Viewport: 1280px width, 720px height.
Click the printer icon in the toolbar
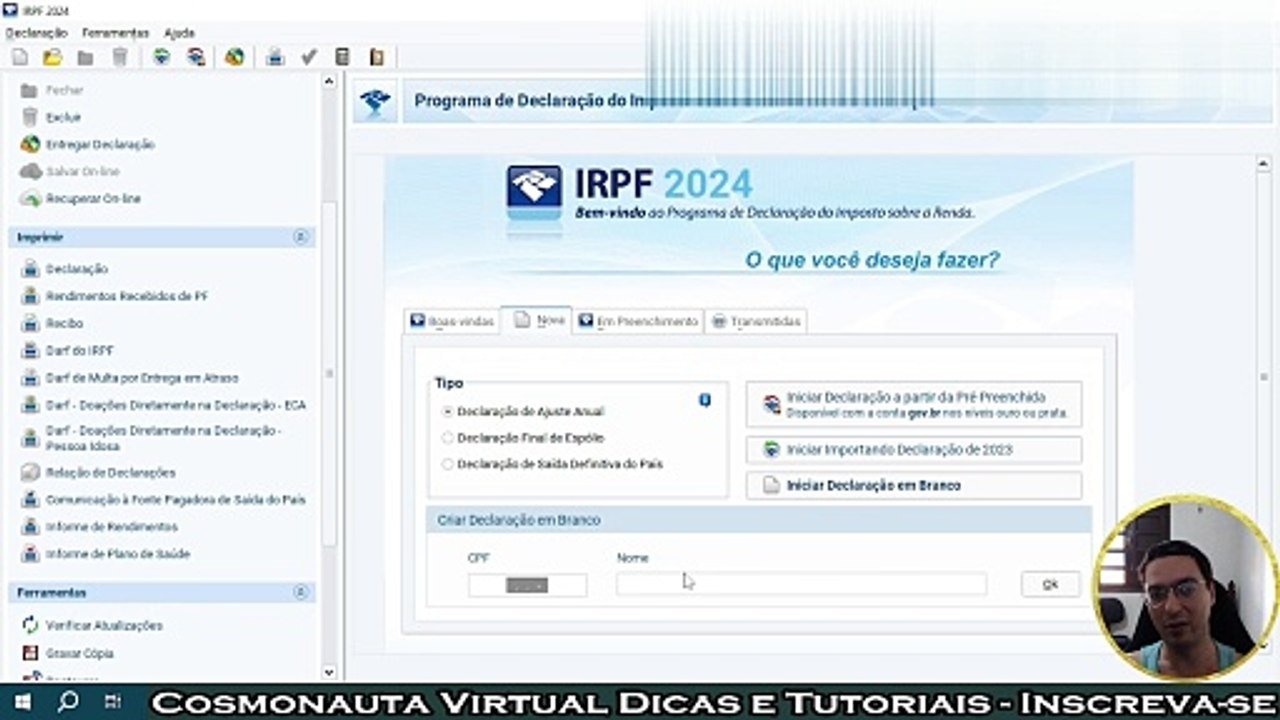(275, 57)
